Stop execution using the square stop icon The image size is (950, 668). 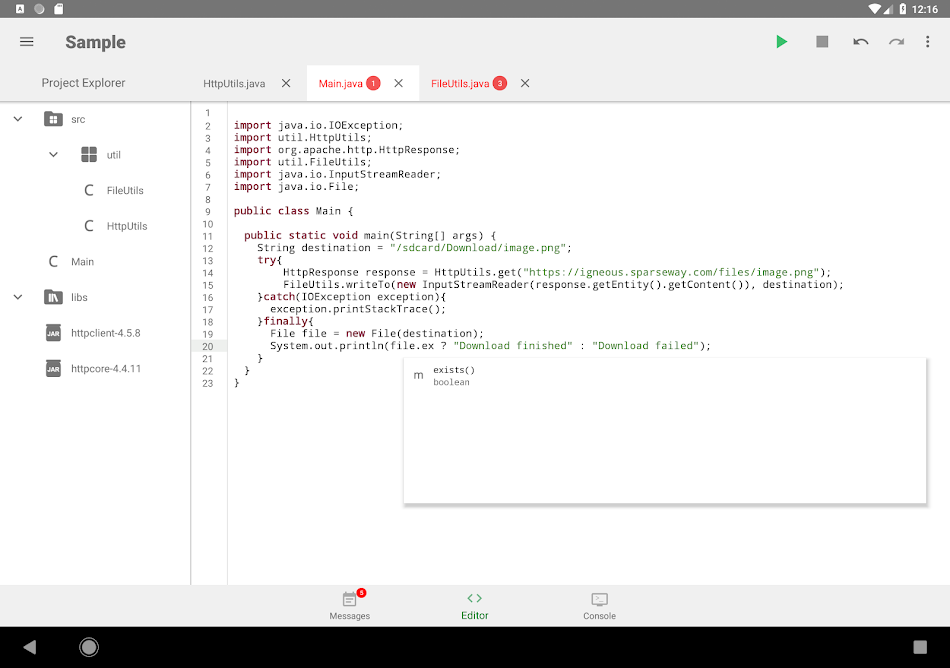(822, 42)
